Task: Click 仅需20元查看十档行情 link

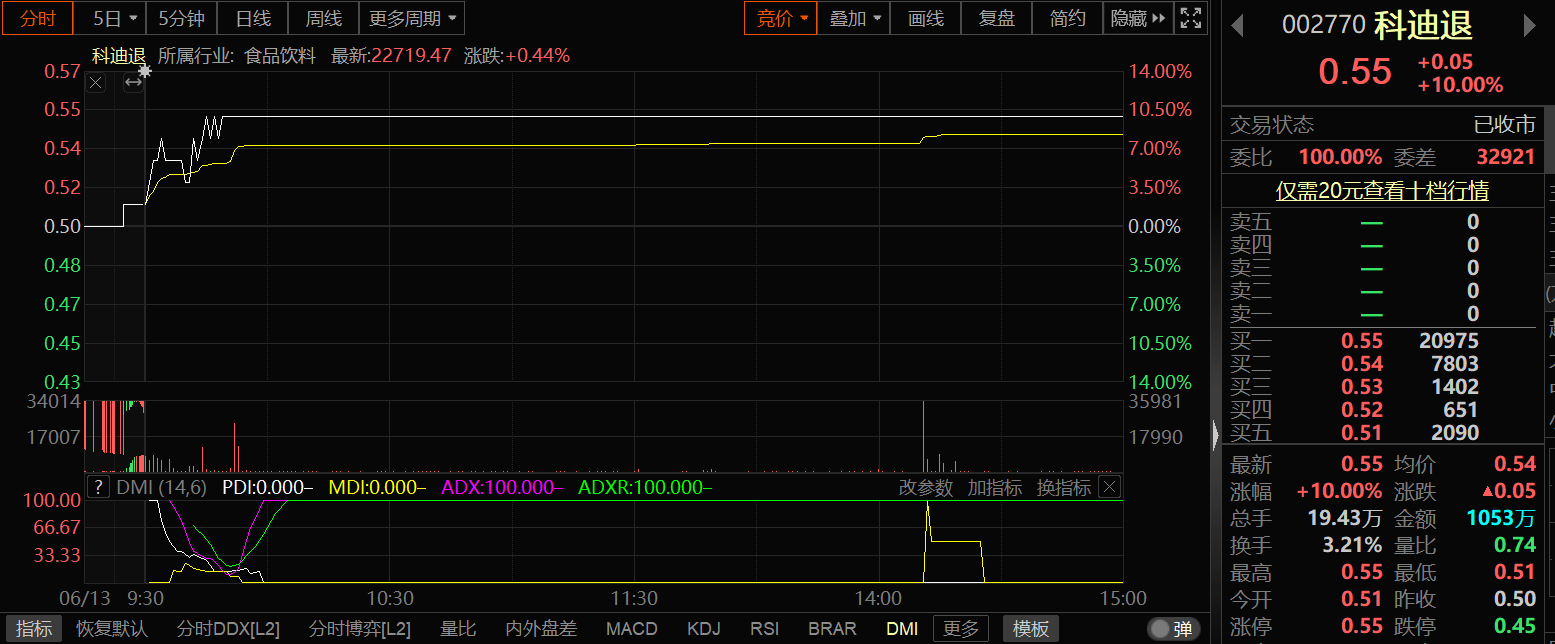Action: (x=1382, y=190)
